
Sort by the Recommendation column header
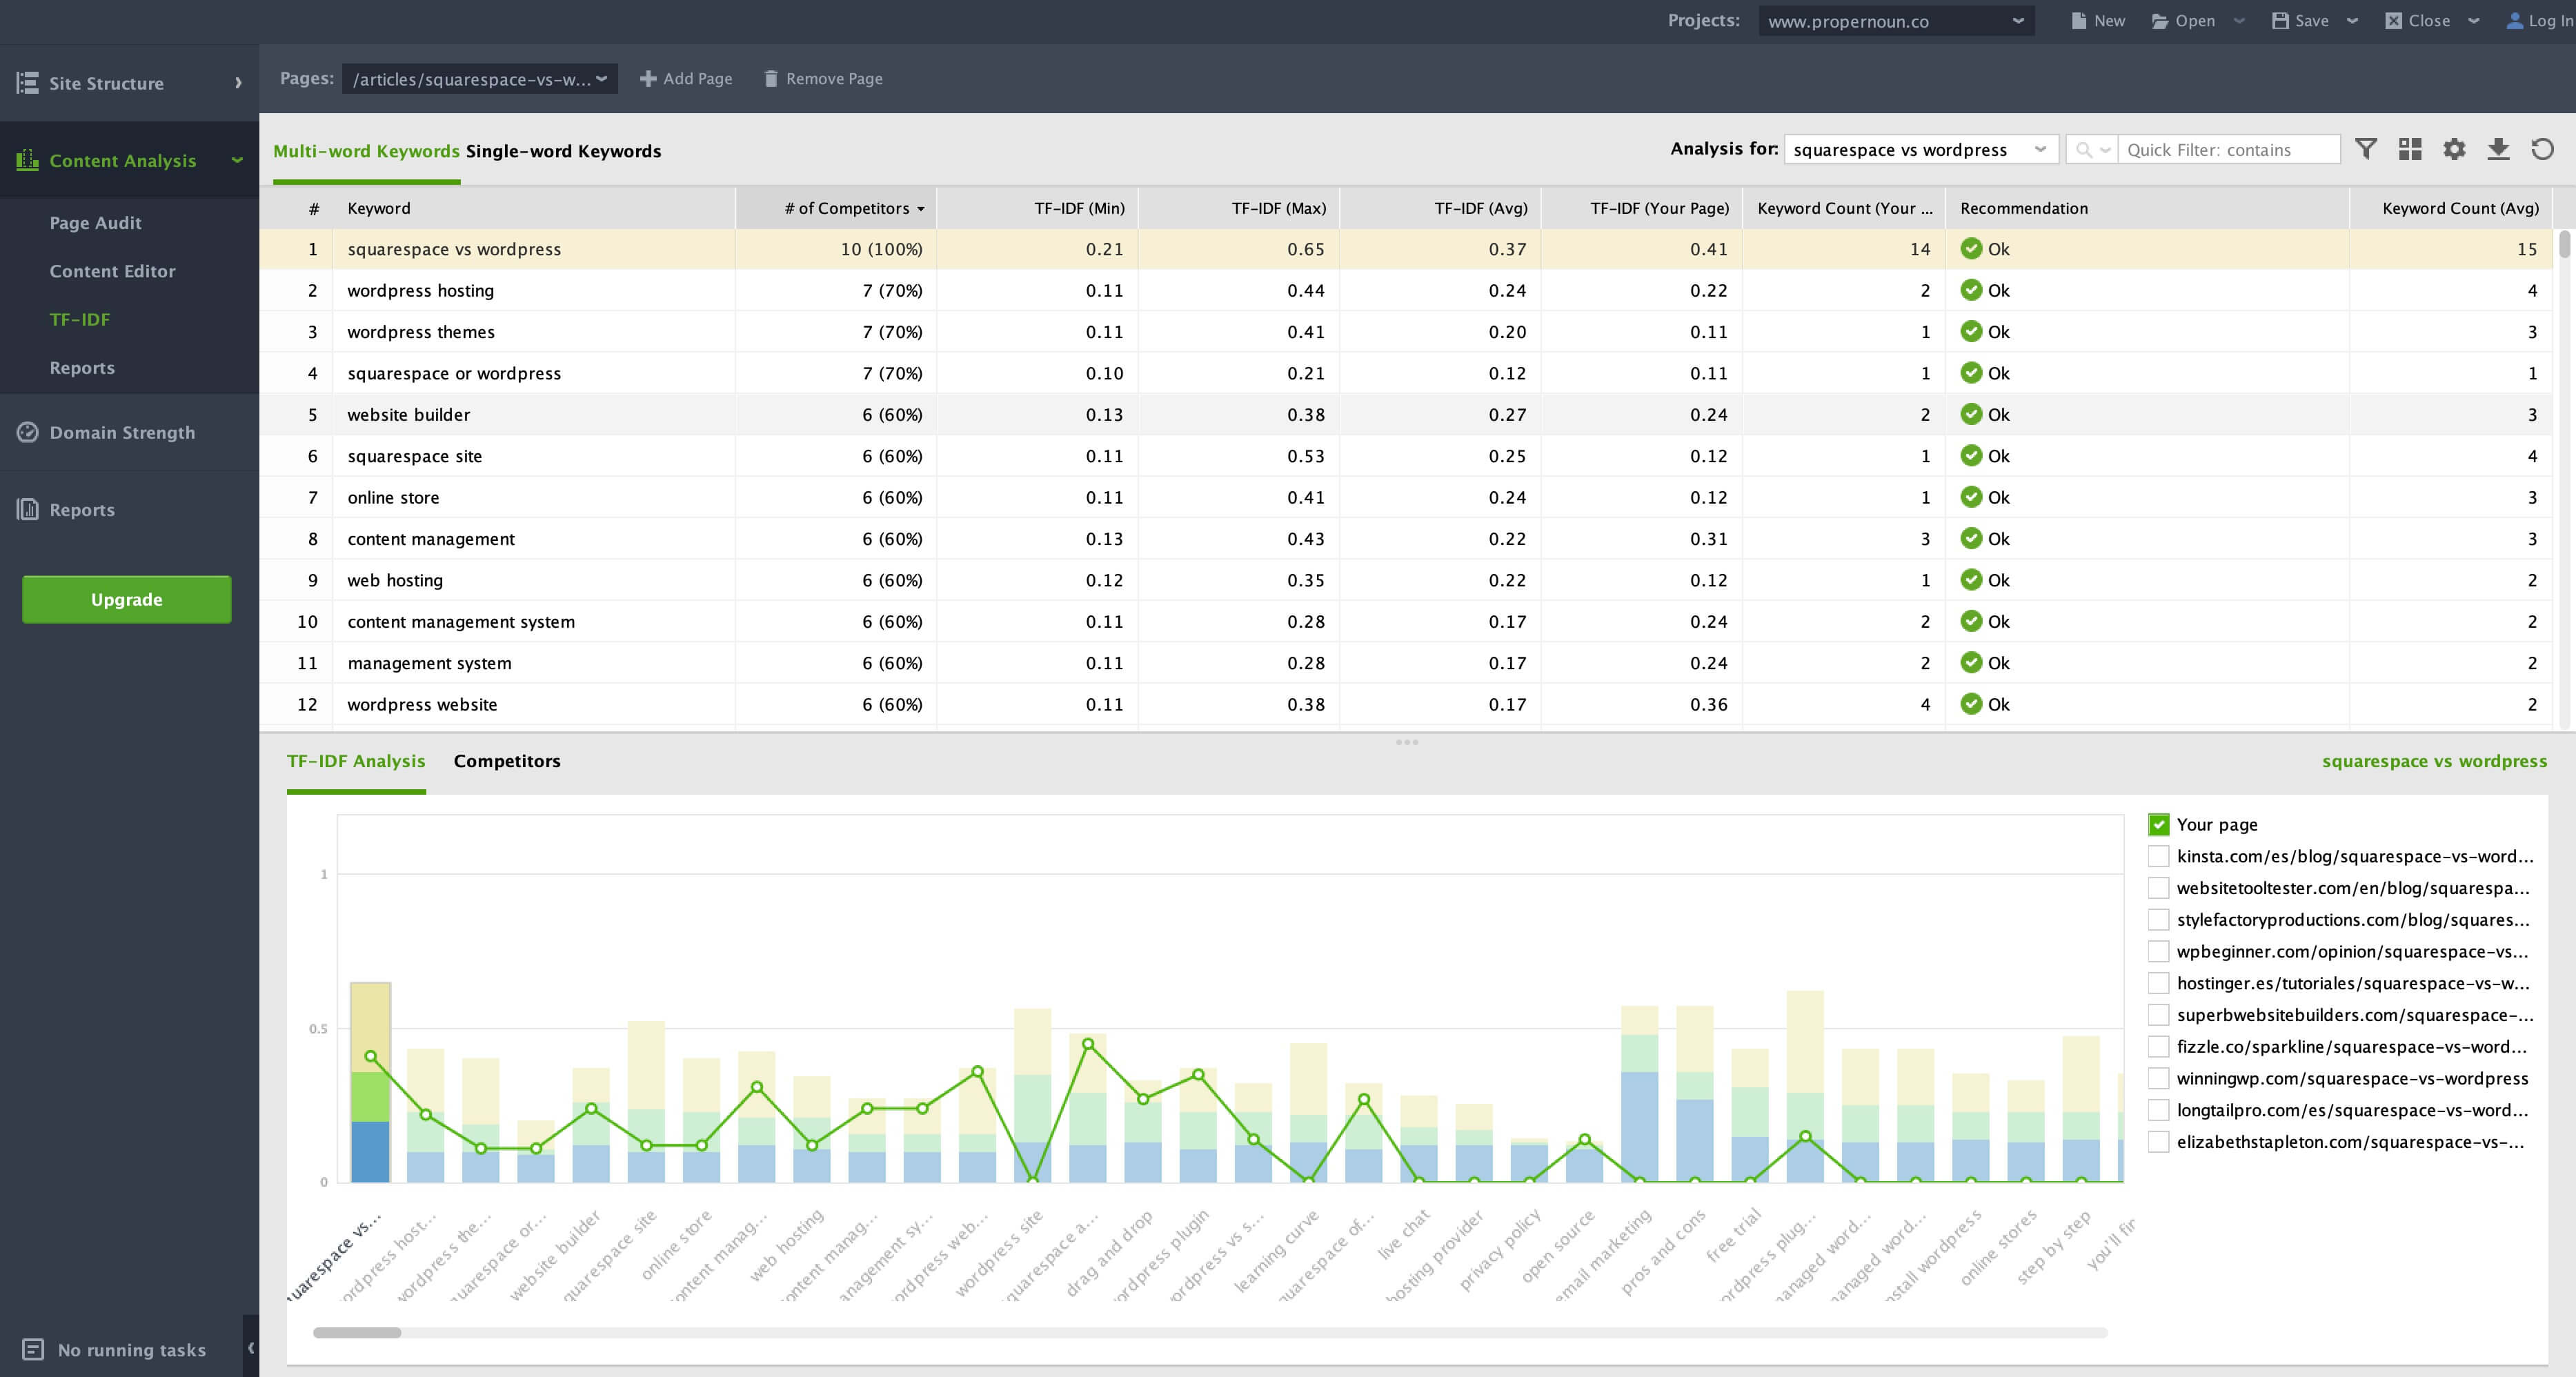tap(2146, 208)
